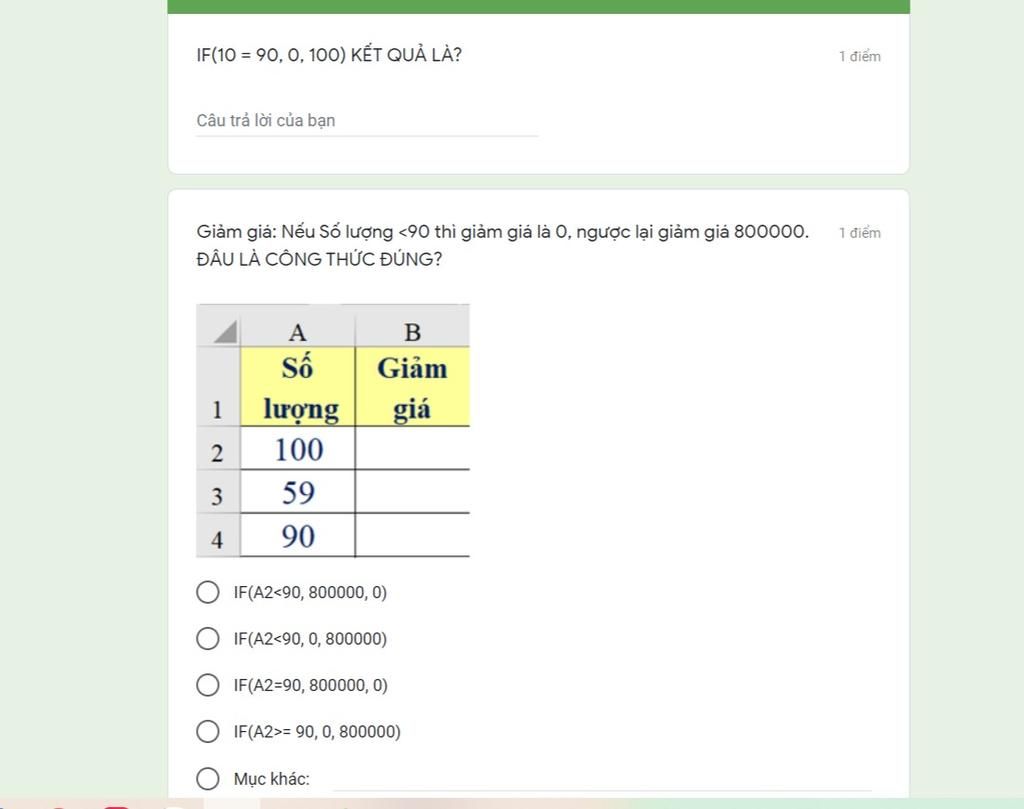
Task: Click column B header in the spreadsheet image
Action: click(412, 331)
